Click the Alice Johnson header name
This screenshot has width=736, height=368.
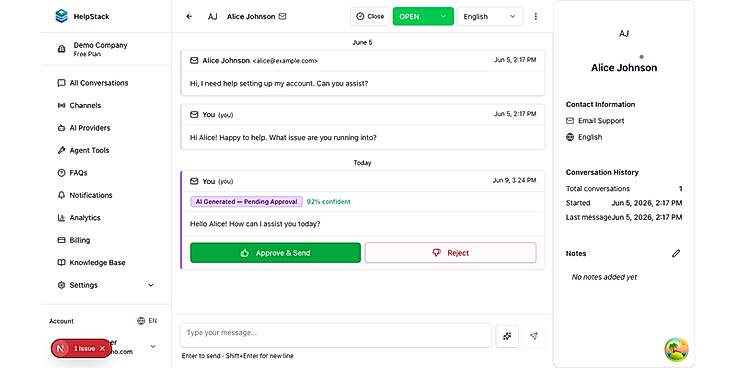click(251, 16)
